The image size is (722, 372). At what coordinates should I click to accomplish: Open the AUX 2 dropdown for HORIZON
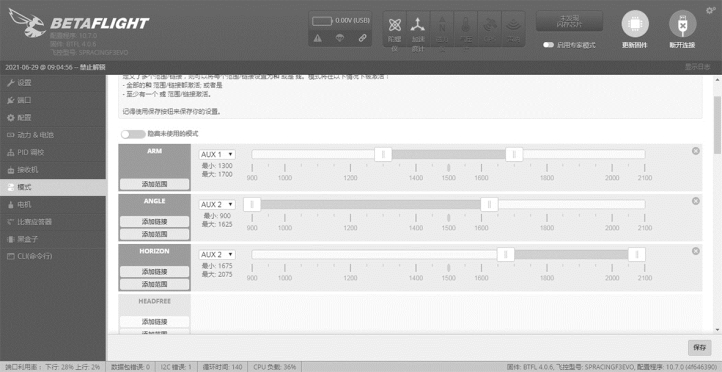tap(217, 255)
